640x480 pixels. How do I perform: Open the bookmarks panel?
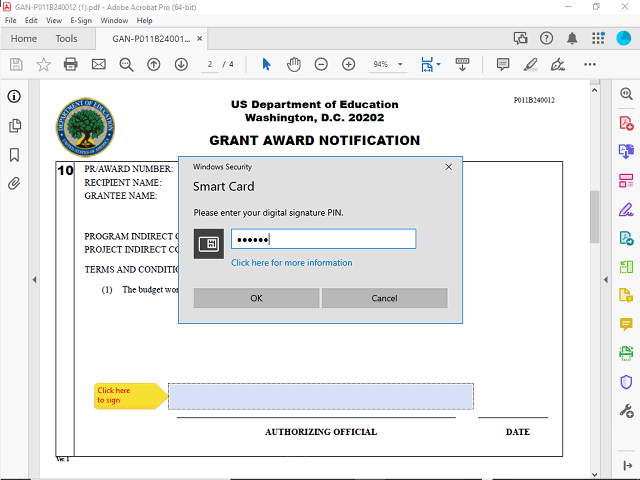click(14, 155)
